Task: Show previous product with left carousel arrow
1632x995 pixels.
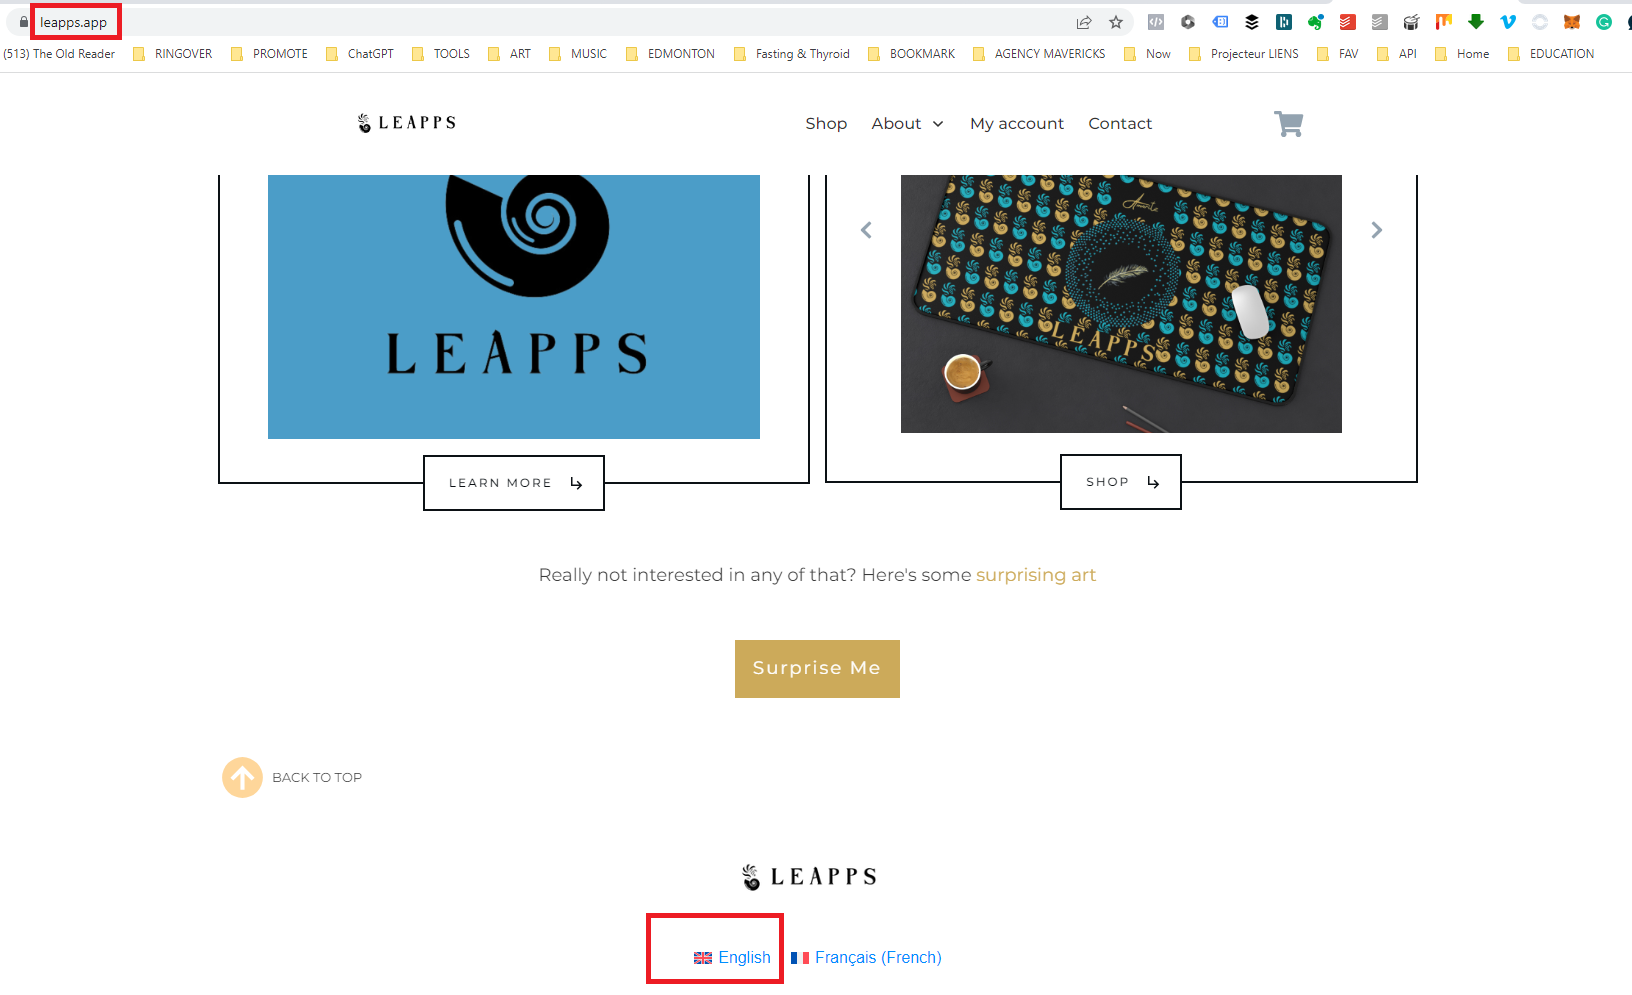Action: click(x=866, y=230)
